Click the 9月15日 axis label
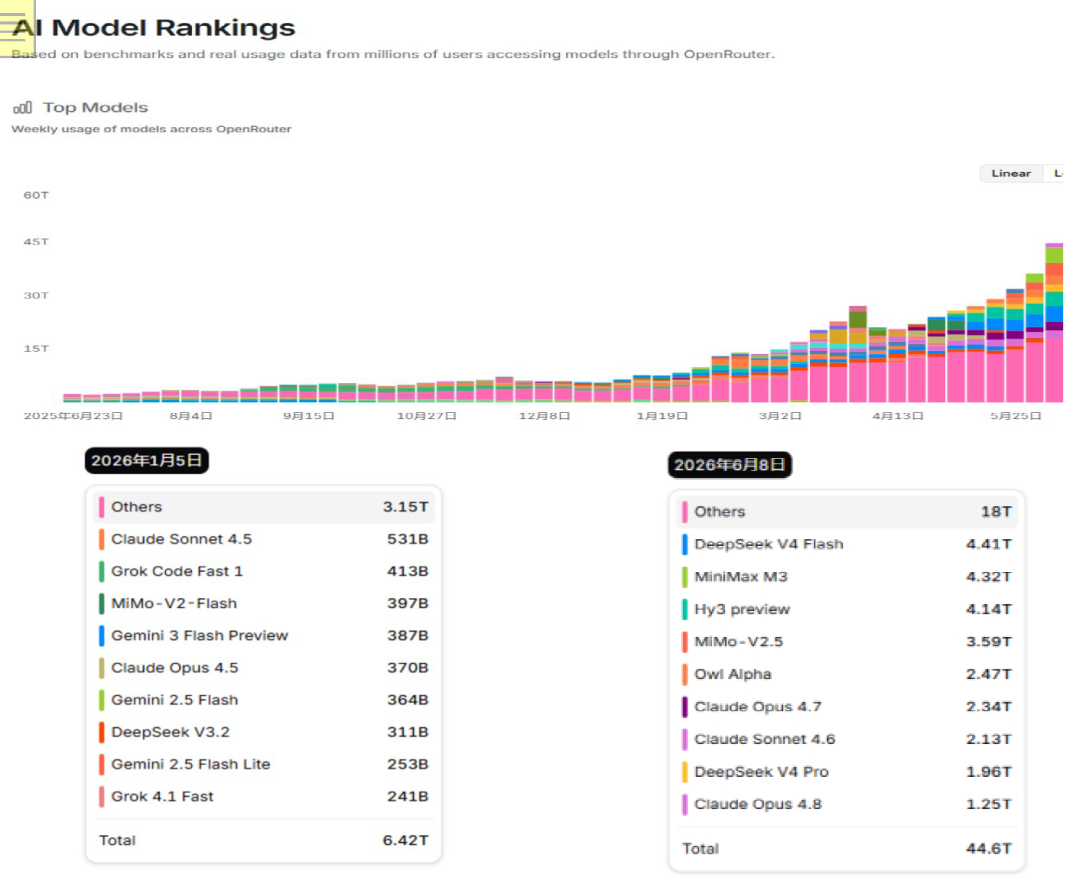This screenshot has height=884, width=1080. (309, 416)
